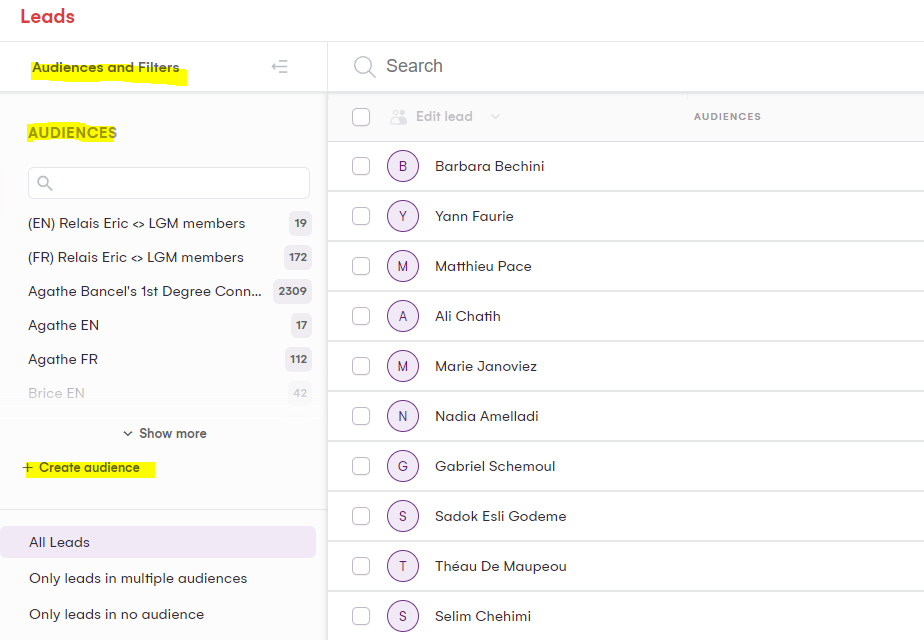
Task: Filter by Only leads in no audience
Action: 116,614
